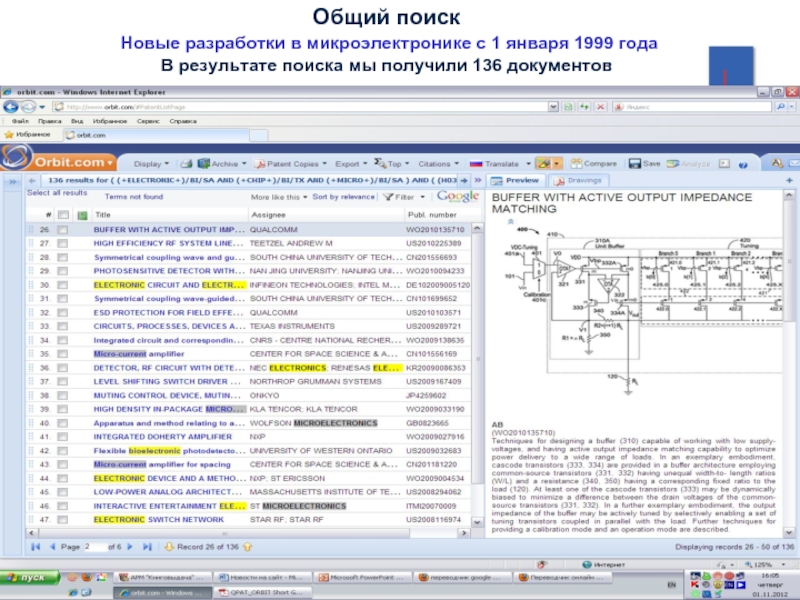Viewport: 800px width, 600px height.
Task: Click the Page number input field
Action: (94, 547)
